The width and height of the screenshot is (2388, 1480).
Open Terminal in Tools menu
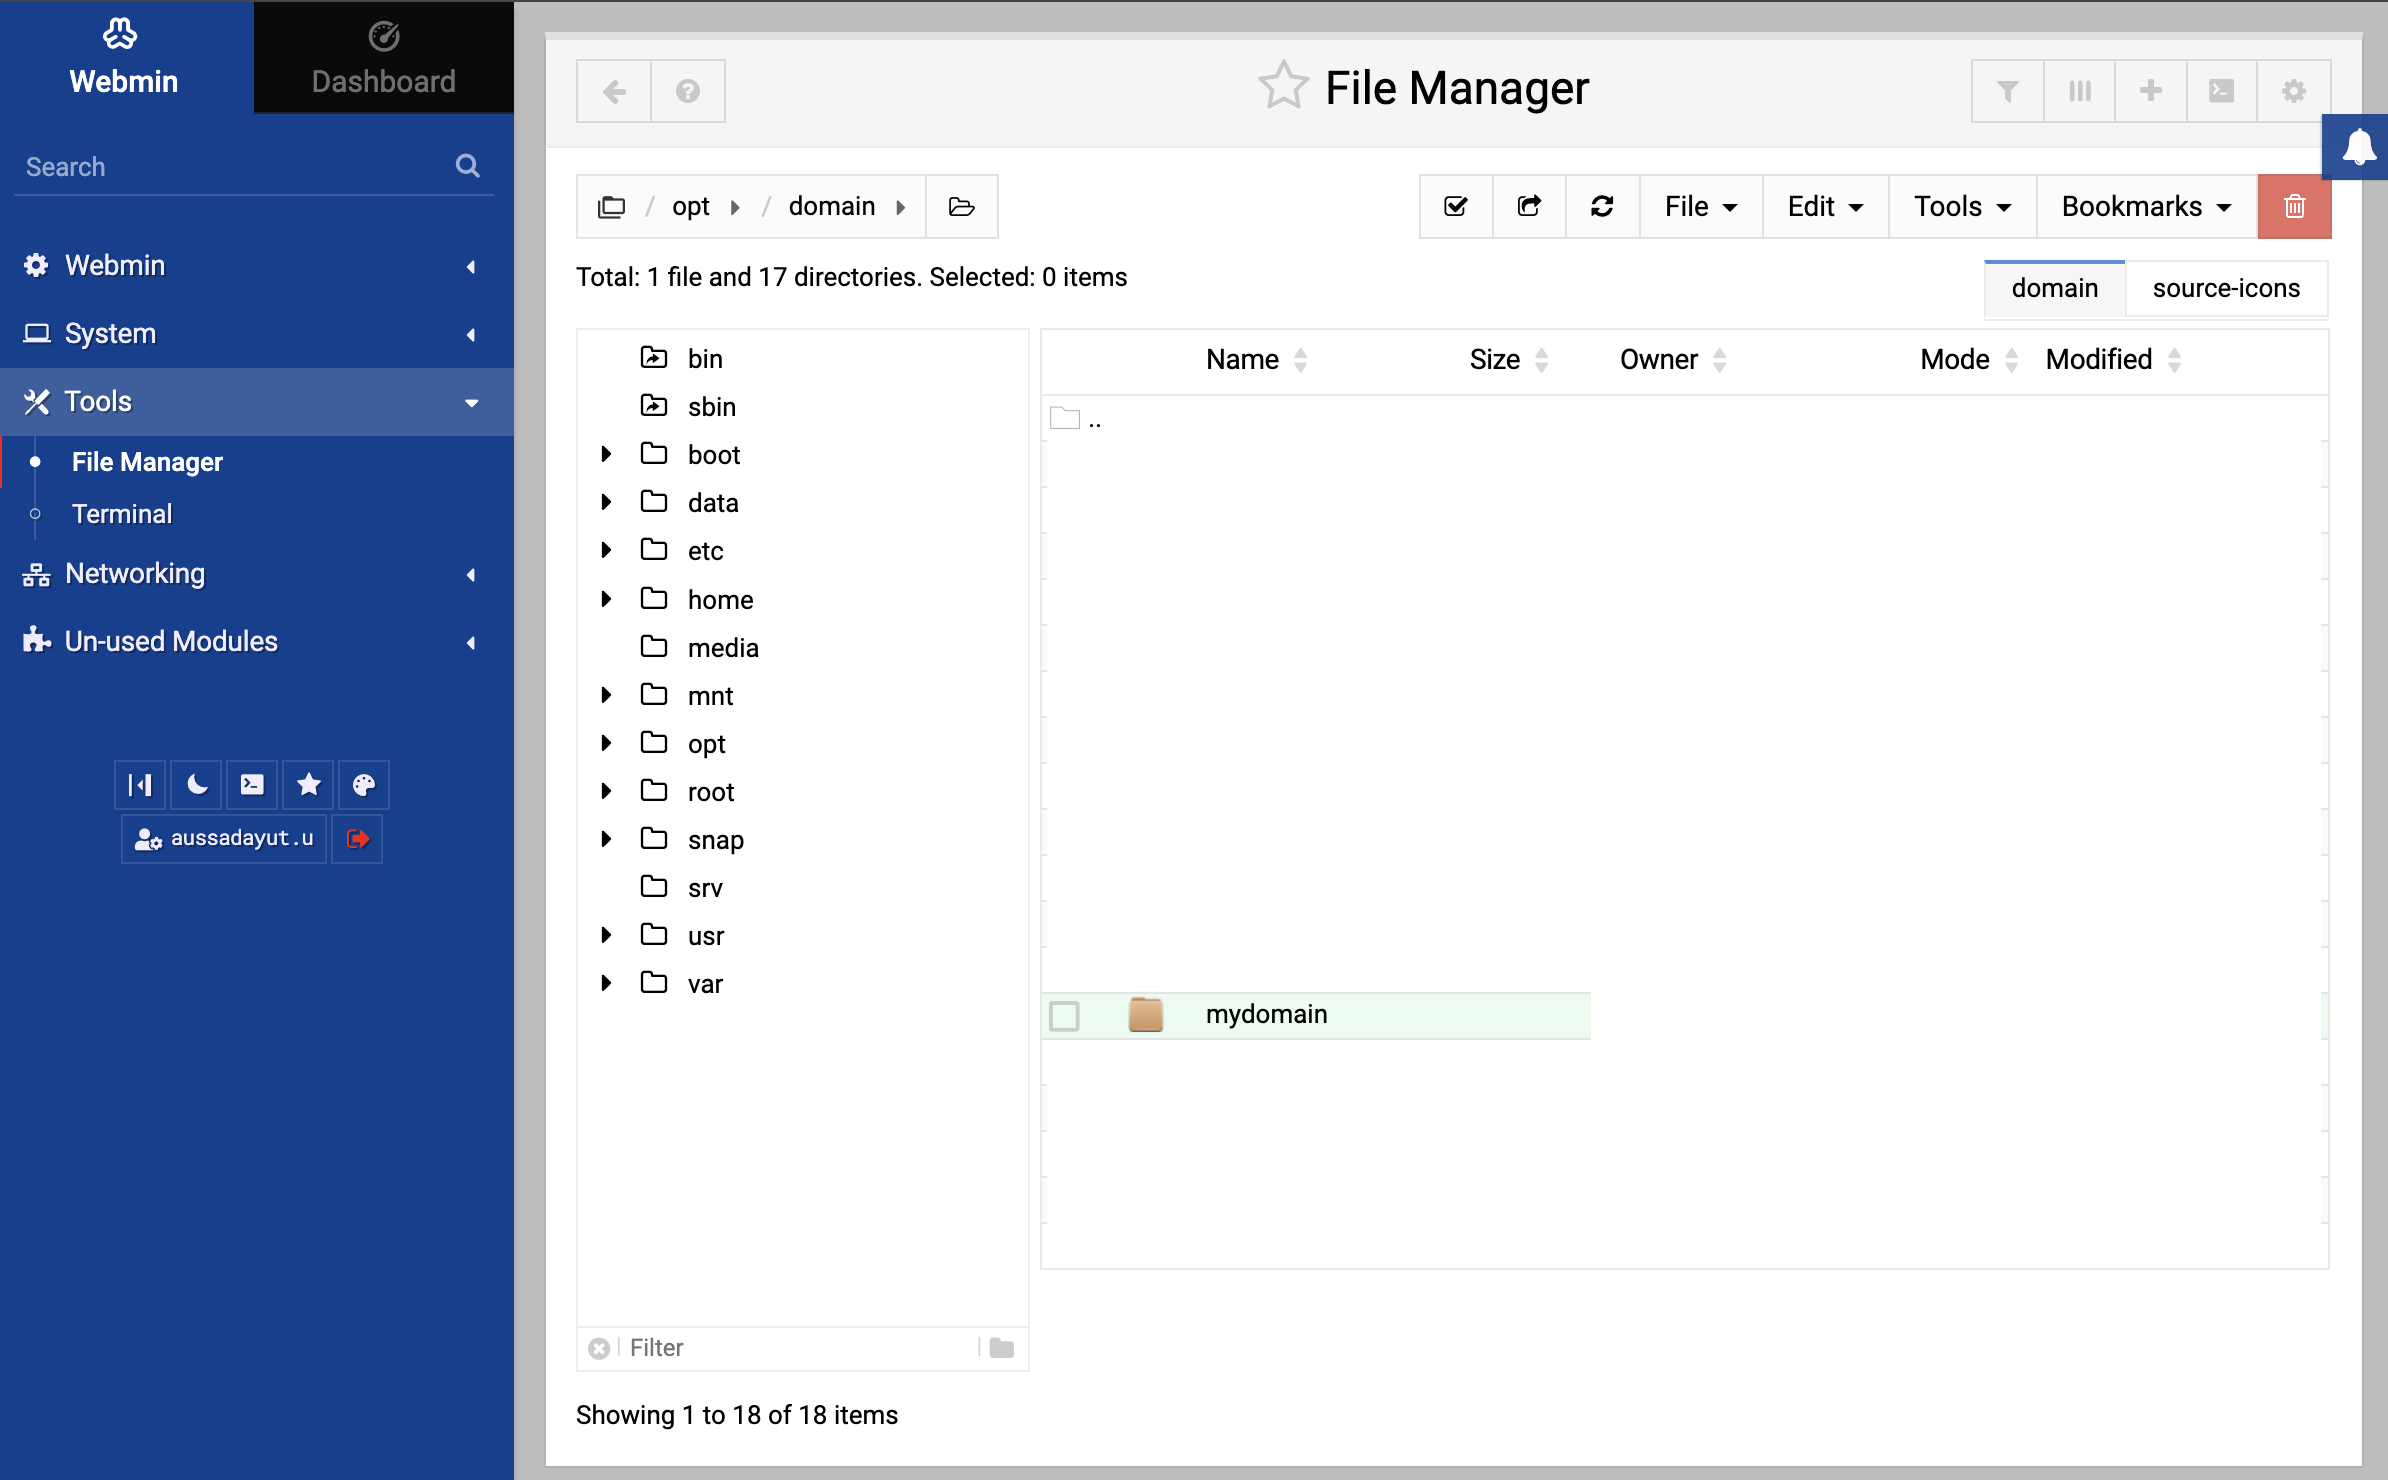coord(122,514)
